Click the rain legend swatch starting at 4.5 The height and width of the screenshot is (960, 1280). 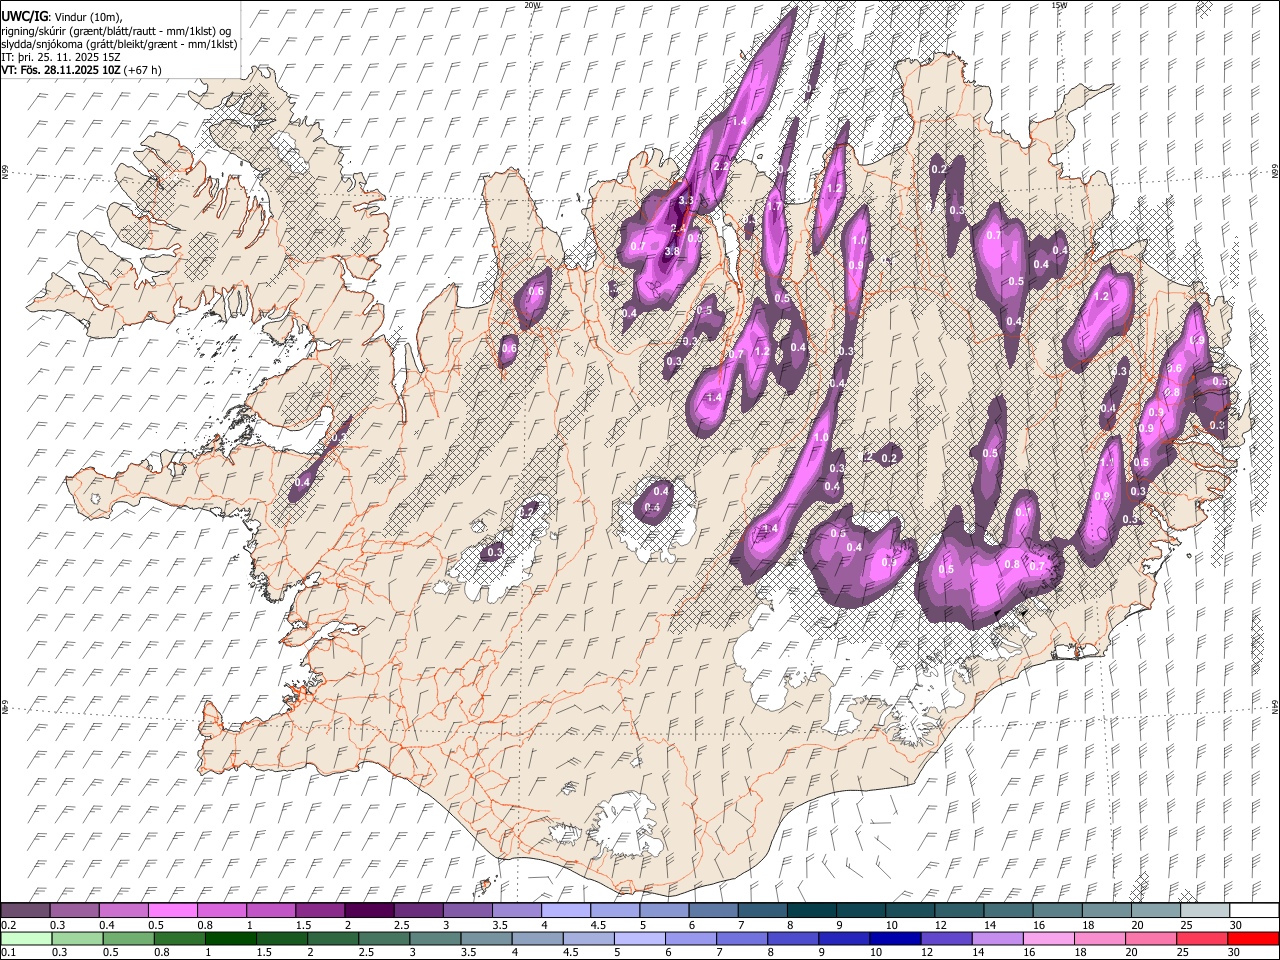coord(587,939)
